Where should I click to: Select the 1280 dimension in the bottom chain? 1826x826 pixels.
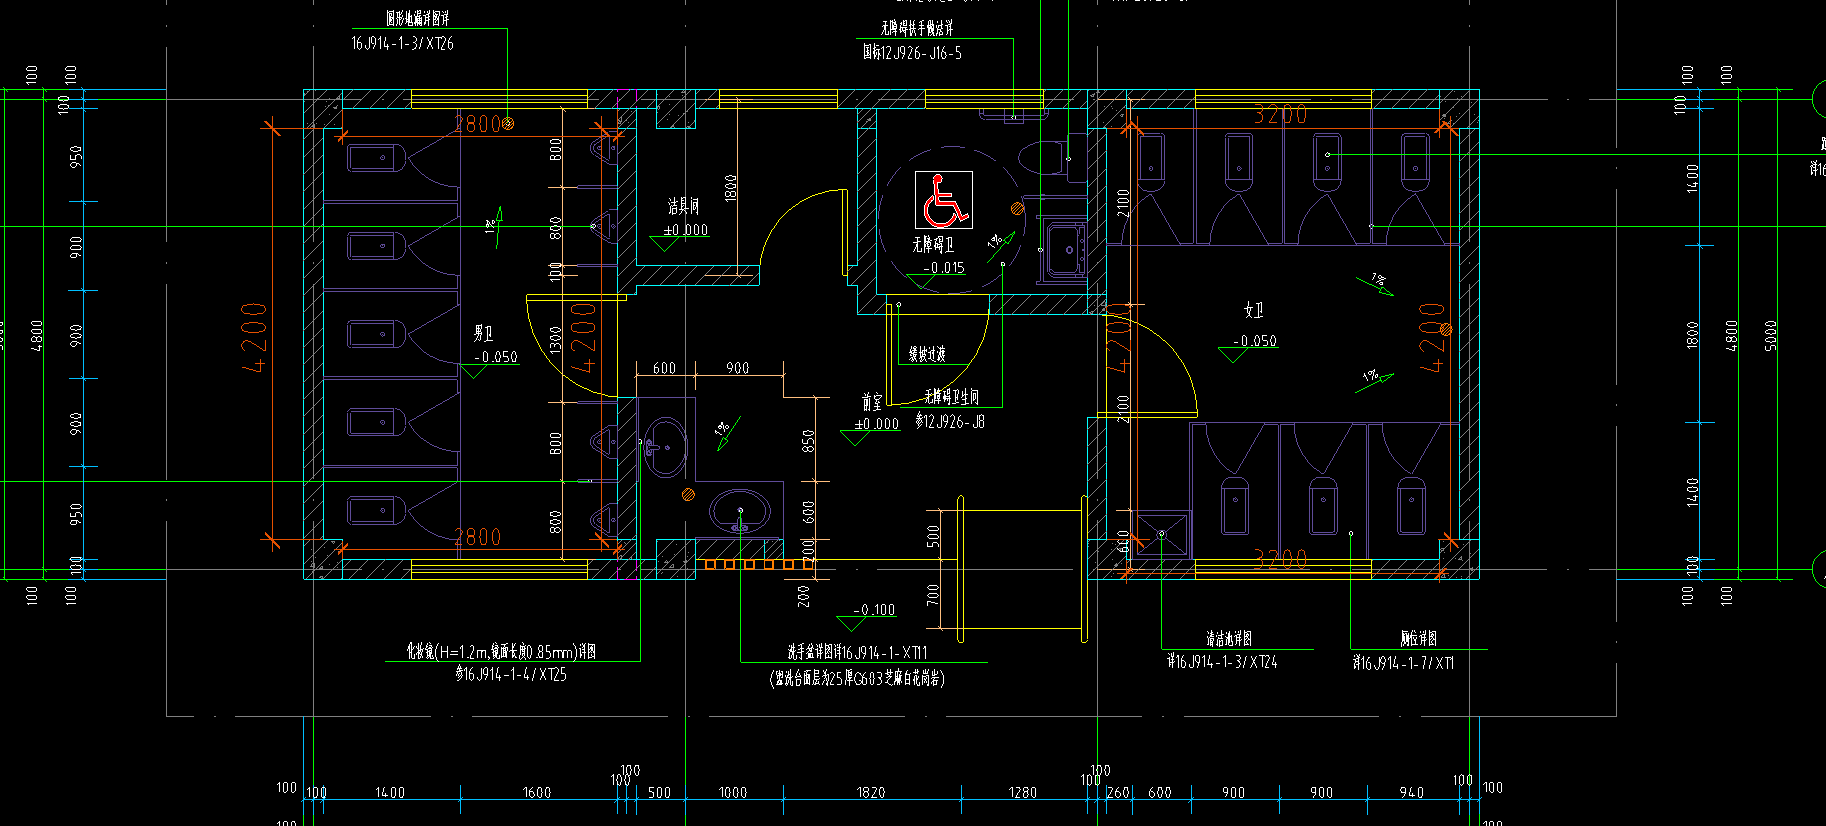(x=1023, y=793)
